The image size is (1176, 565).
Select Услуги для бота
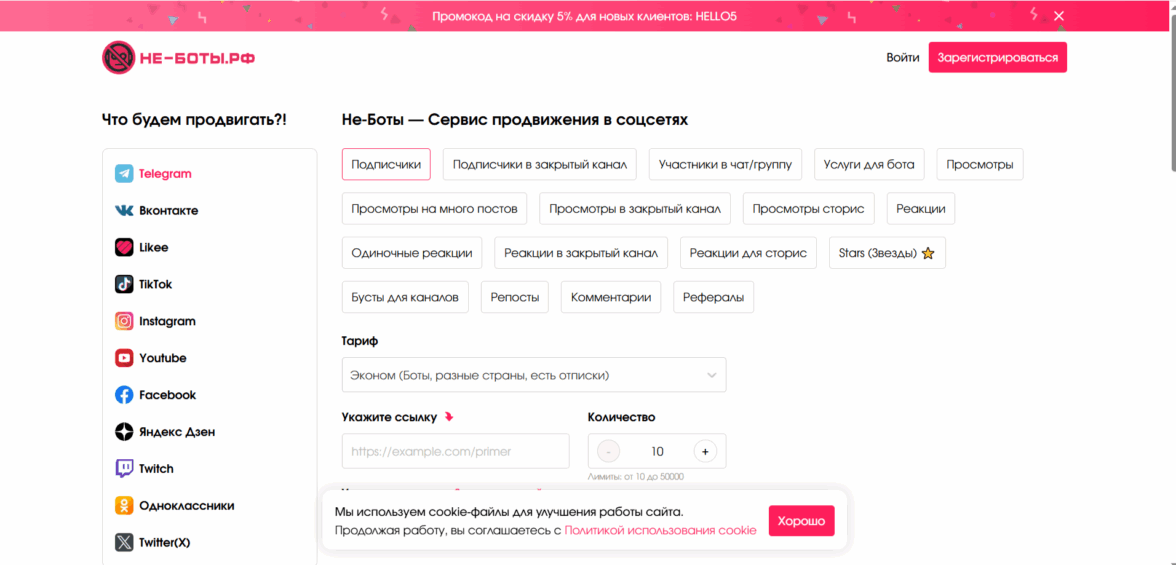[869, 164]
